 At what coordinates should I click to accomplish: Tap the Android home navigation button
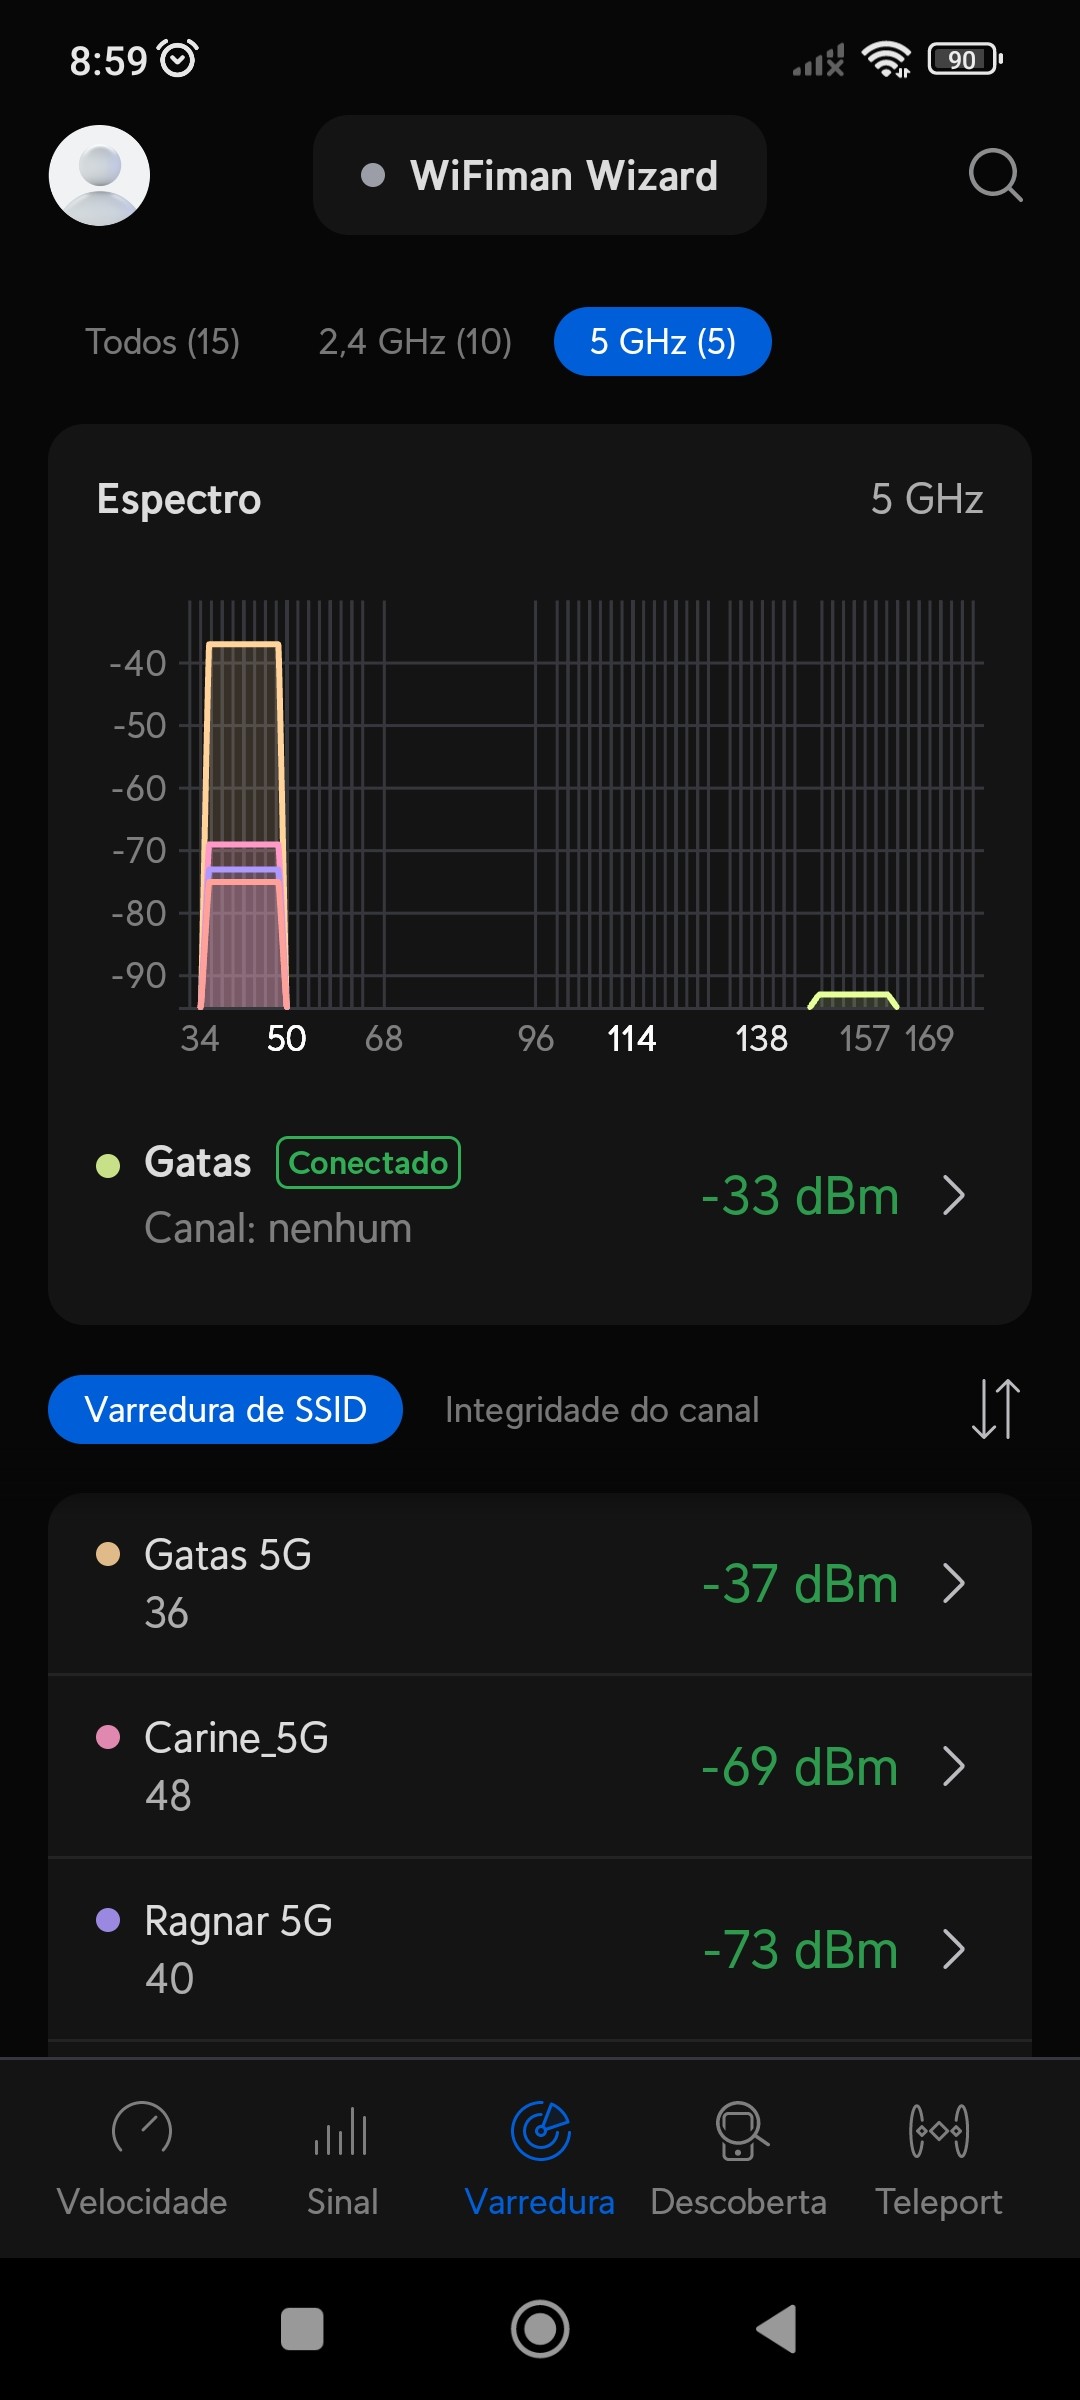(540, 2329)
